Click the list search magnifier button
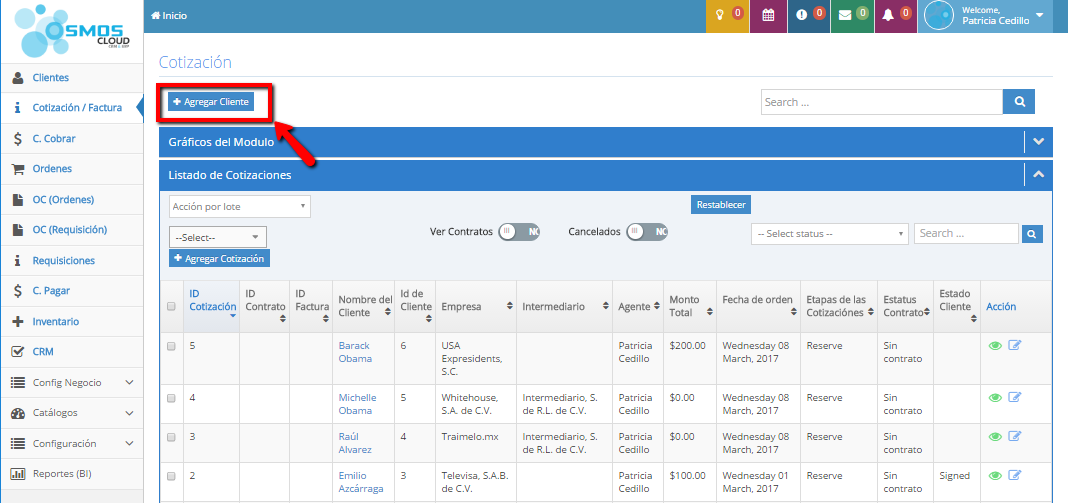 click(x=1032, y=234)
